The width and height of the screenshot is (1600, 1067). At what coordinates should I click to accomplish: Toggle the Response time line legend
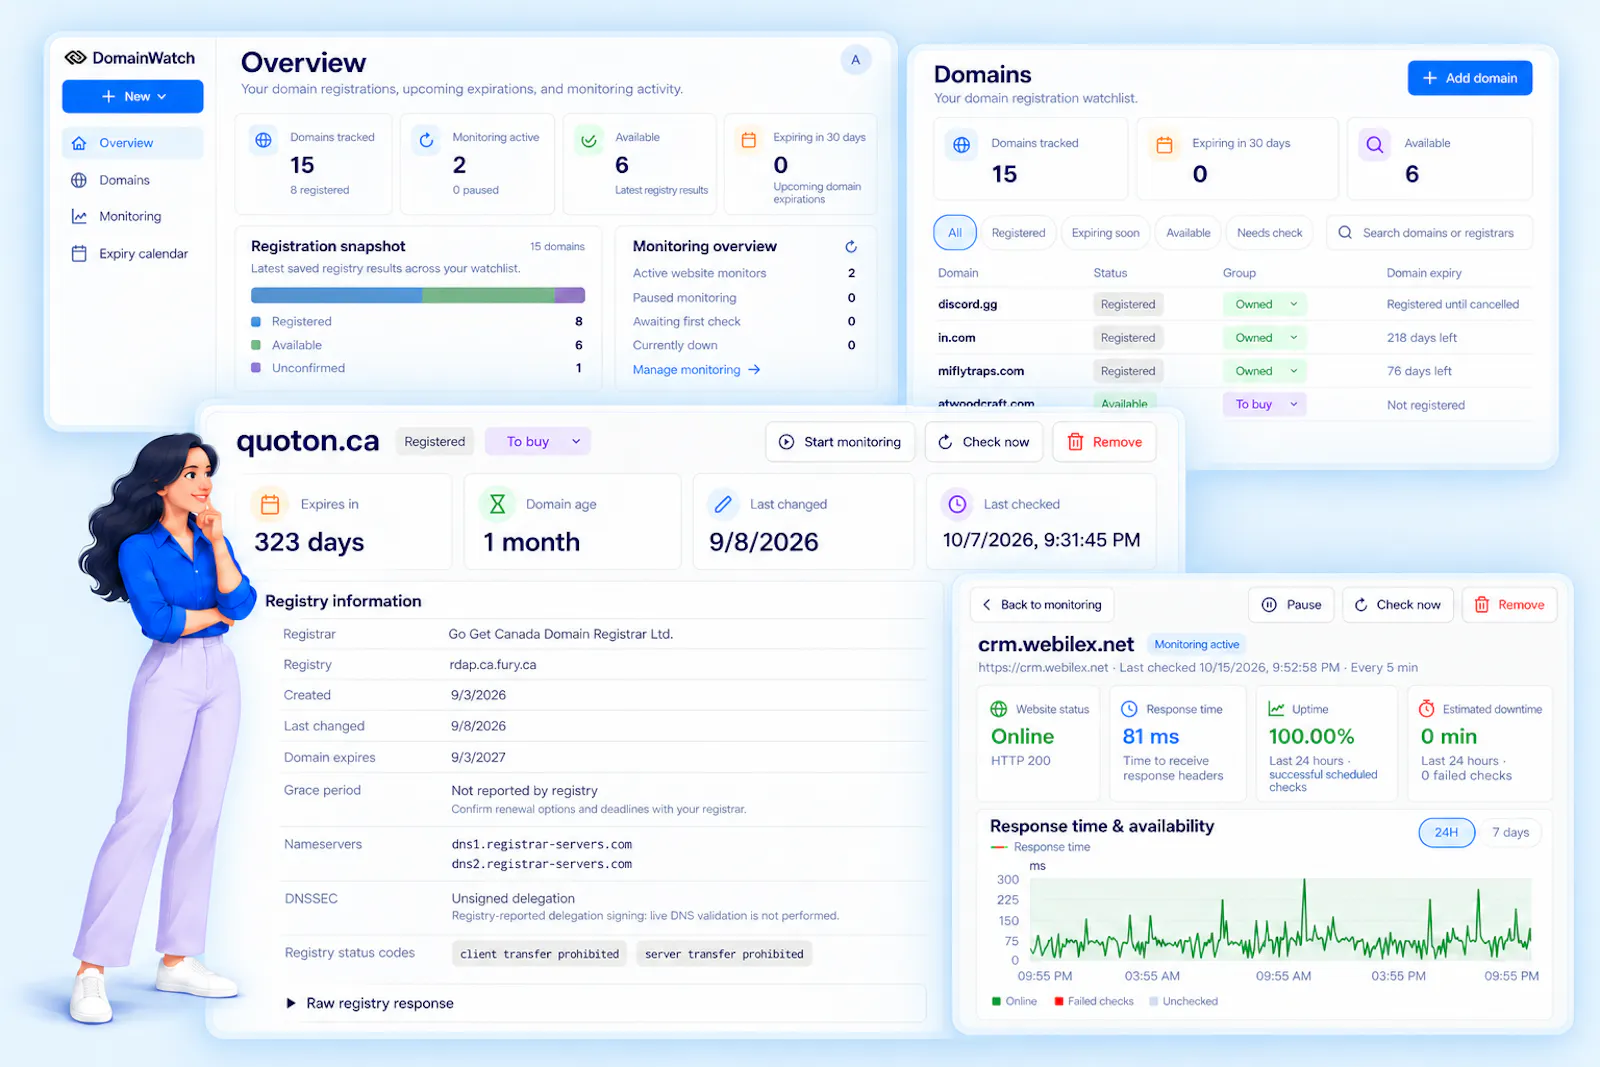1040,847
